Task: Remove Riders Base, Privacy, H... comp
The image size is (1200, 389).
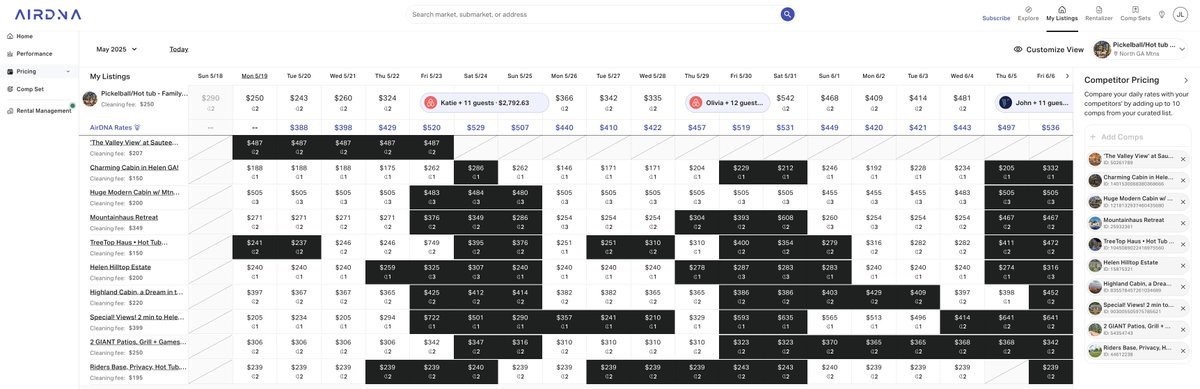Action: (x=1183, y=351)
